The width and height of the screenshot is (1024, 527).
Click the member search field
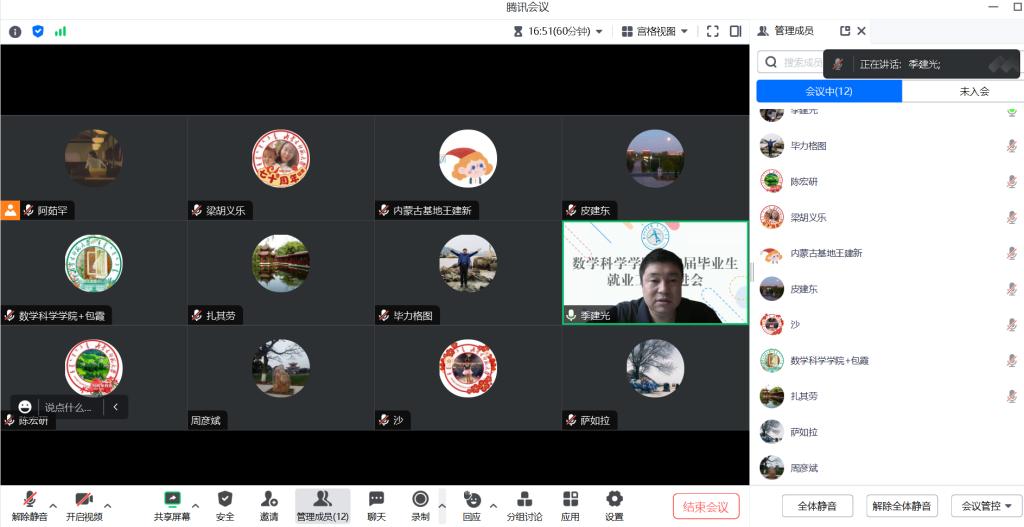coord(792,62)
